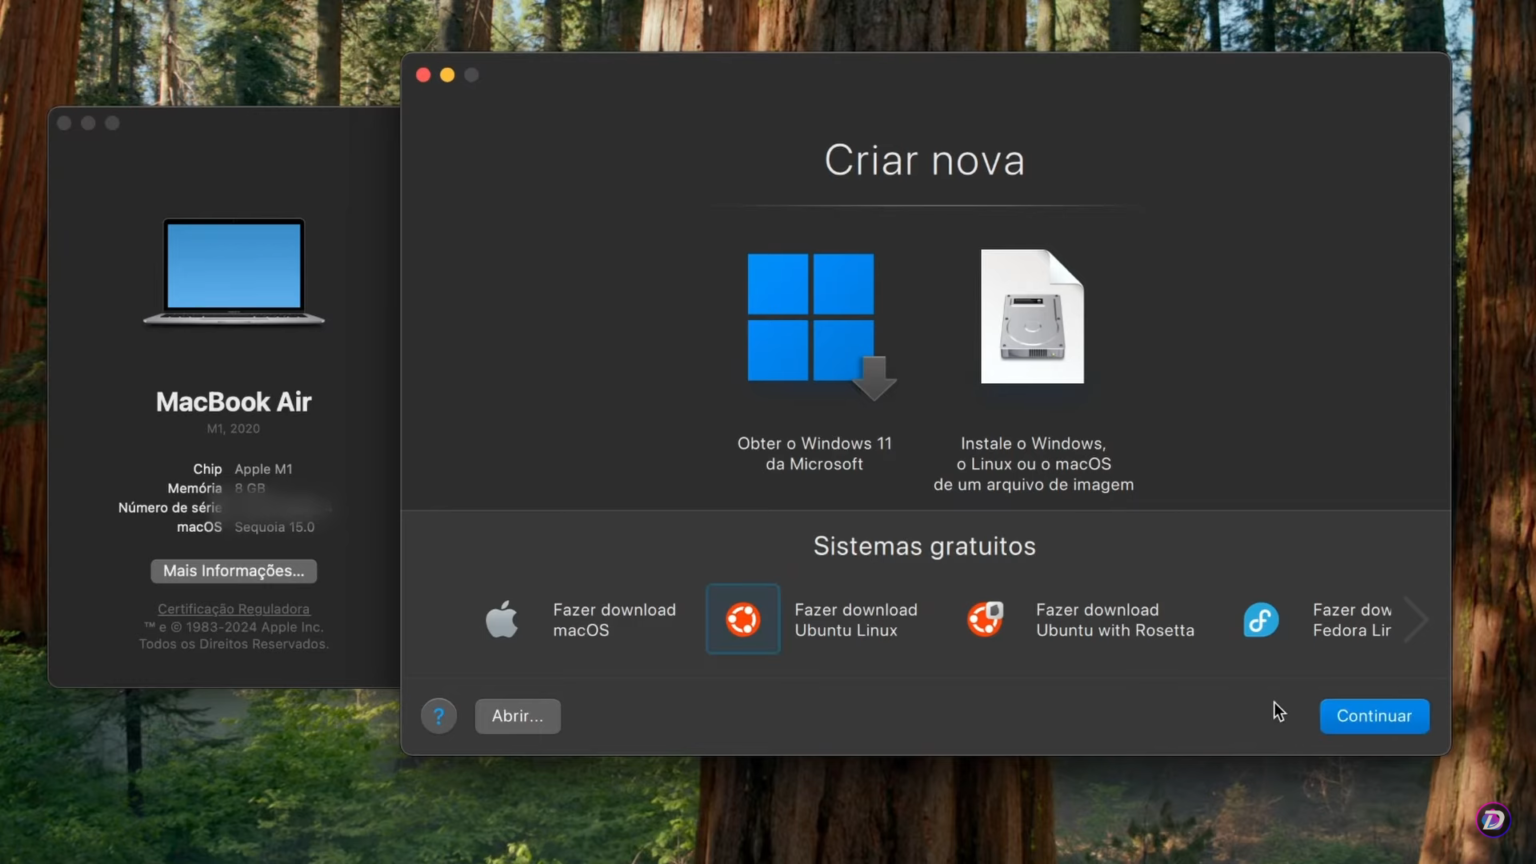Close the Criar nova window
This screenshot has height=864, width=1536.
423,75
